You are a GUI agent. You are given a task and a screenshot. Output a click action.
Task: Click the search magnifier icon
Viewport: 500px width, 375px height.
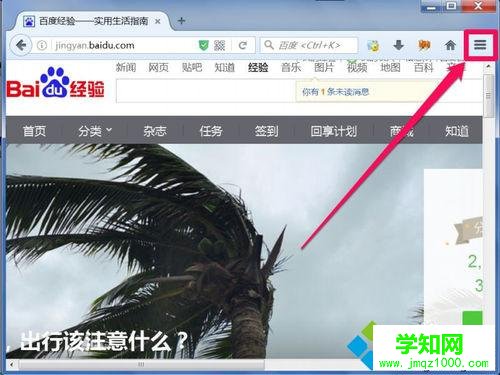click(x=269, y=45)
